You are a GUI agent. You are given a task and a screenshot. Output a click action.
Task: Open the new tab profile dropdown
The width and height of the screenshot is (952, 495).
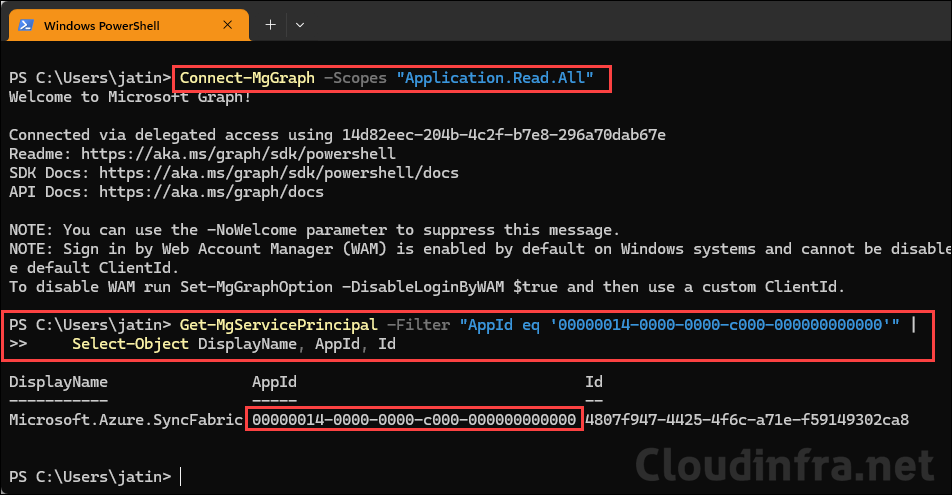pos(300,25)
